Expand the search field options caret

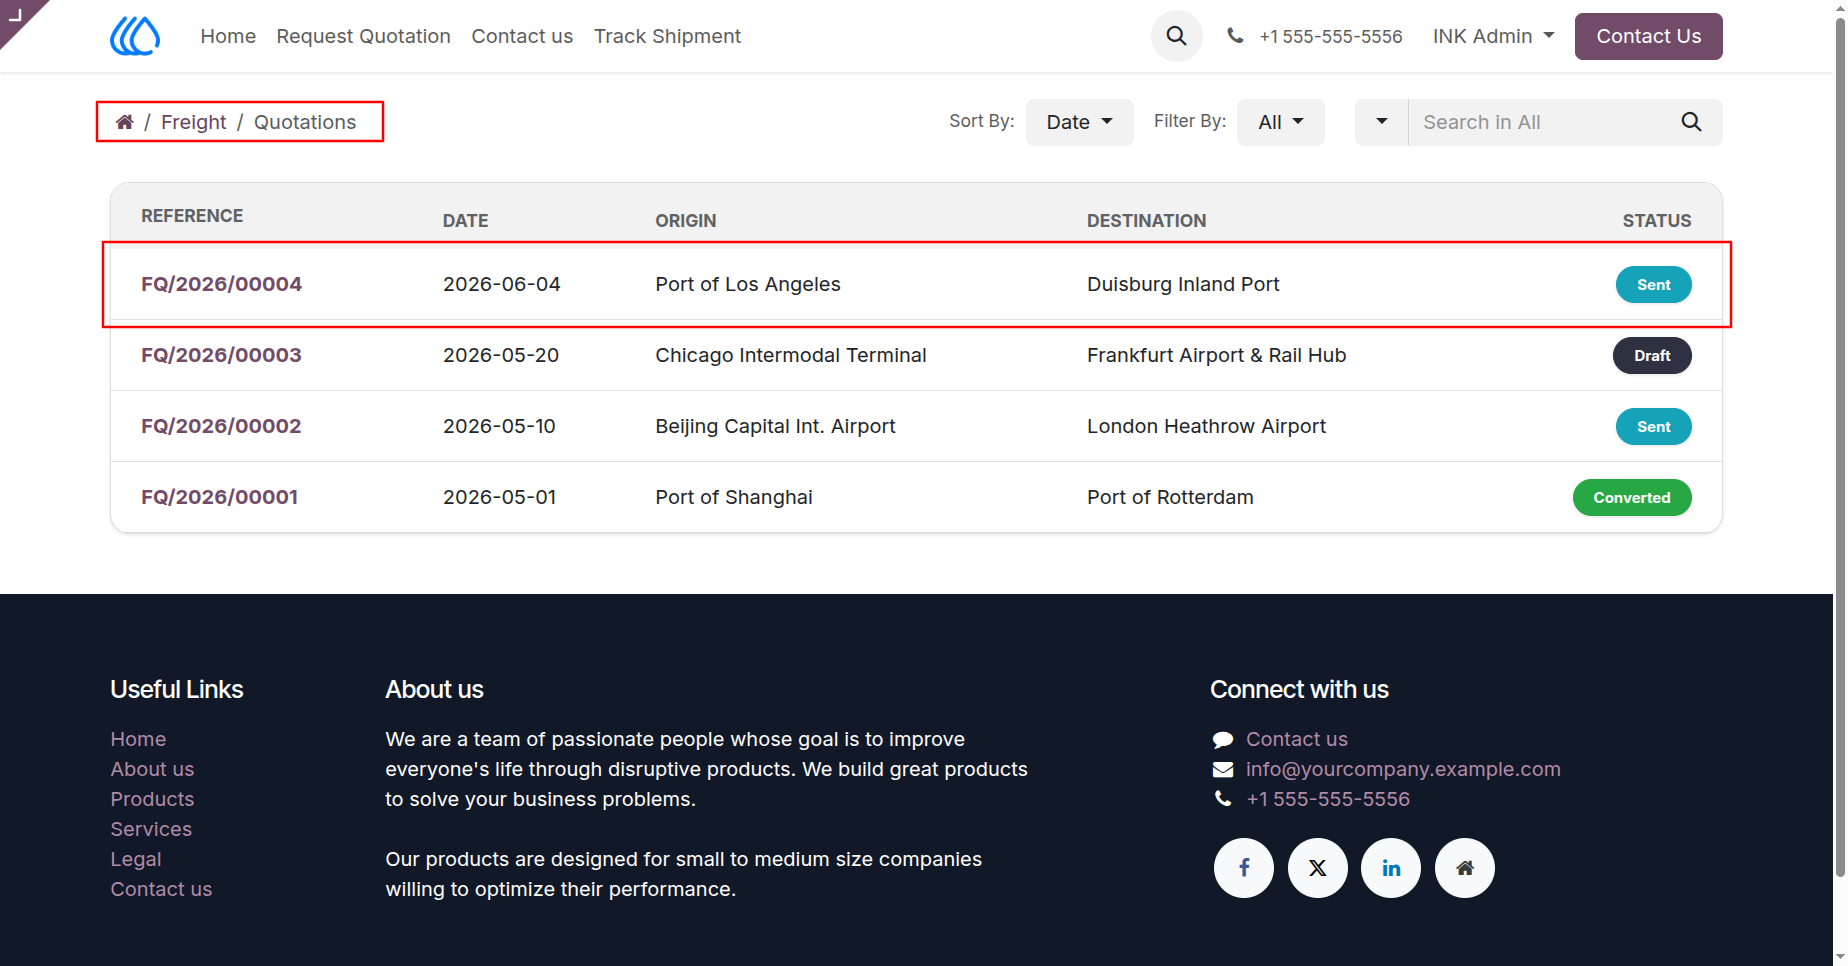click(x=1381, y=122)
